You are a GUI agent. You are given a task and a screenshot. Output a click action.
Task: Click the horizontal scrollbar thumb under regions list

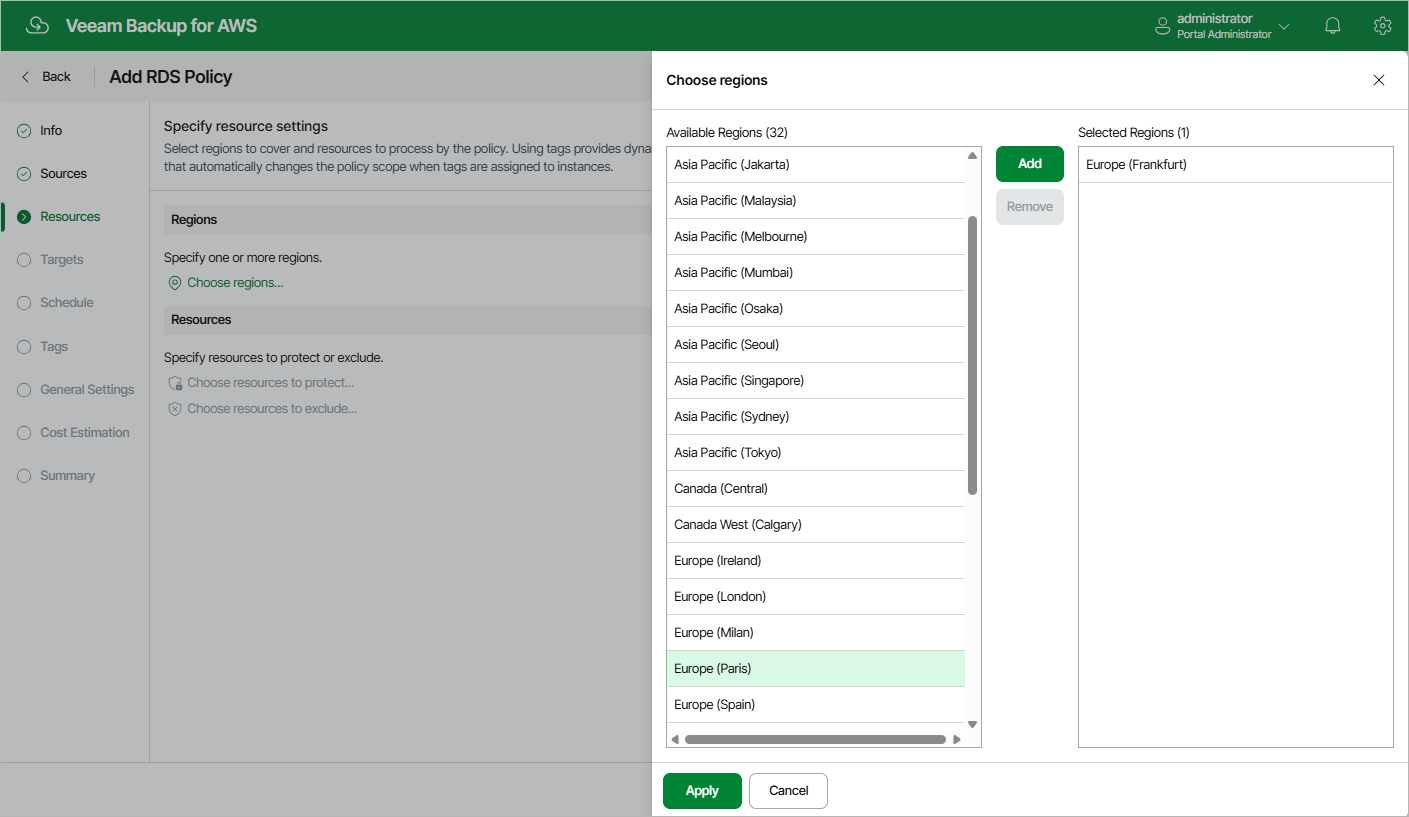click(x=815, y=740)
